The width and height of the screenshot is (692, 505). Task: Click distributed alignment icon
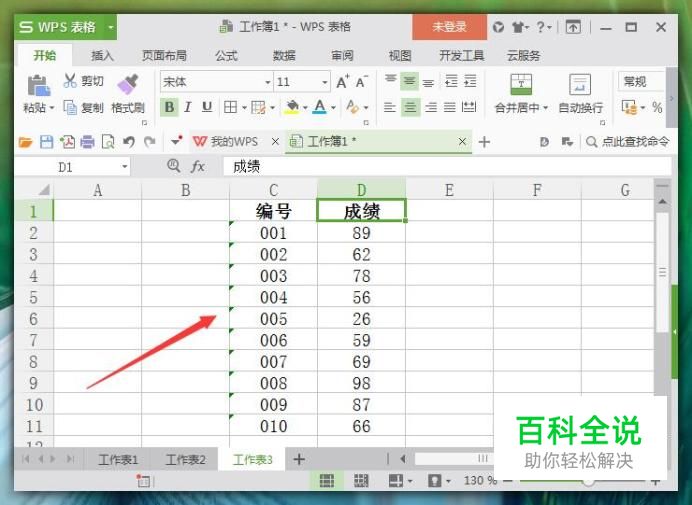click(x=469, y=107)
